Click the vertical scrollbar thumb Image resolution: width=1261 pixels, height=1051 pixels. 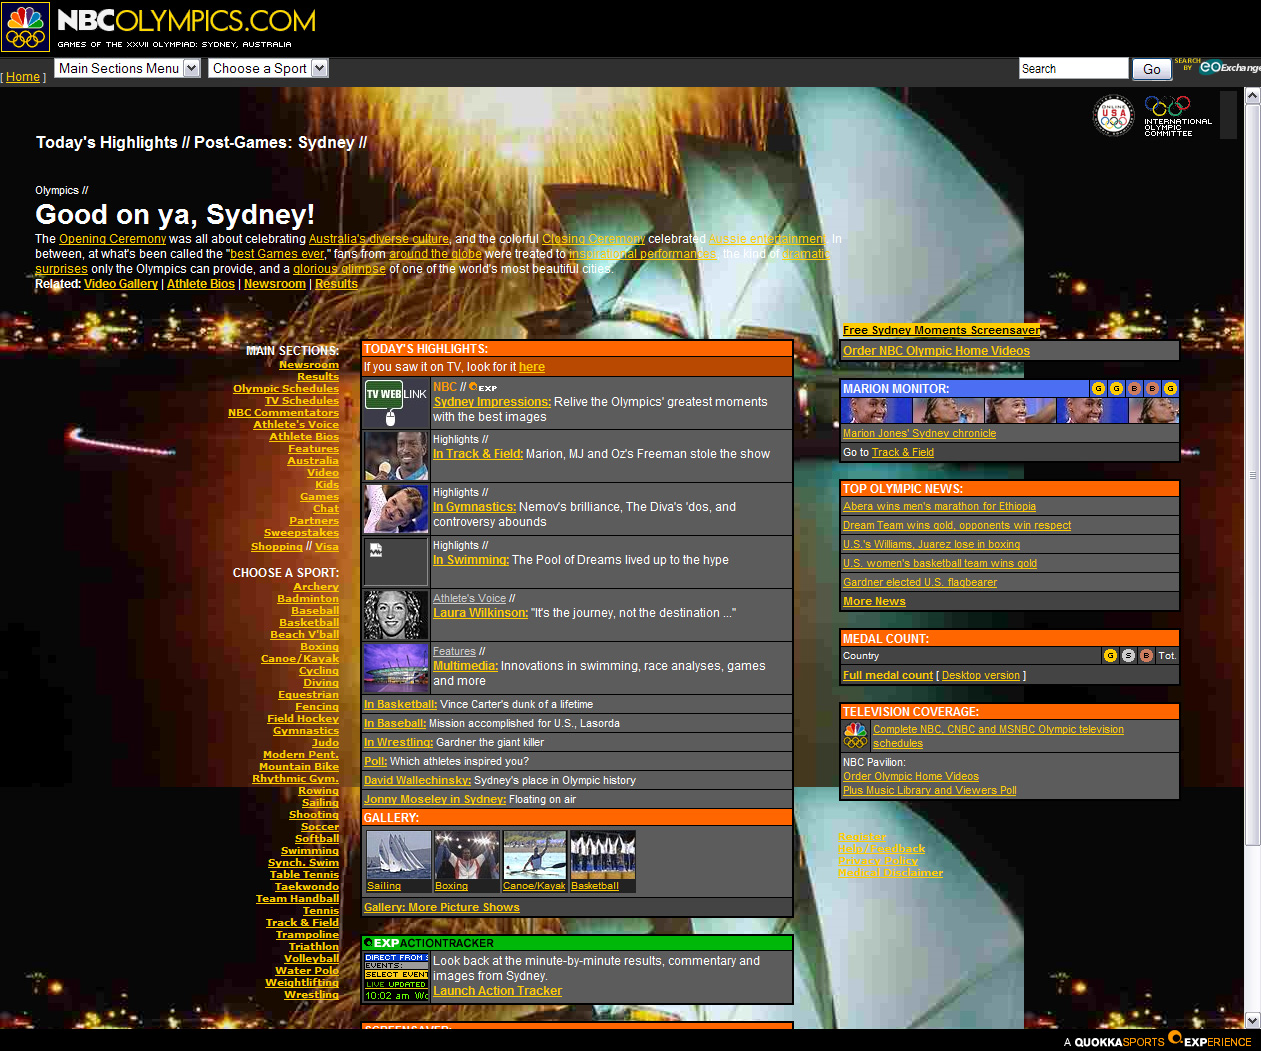(1252, 475)
